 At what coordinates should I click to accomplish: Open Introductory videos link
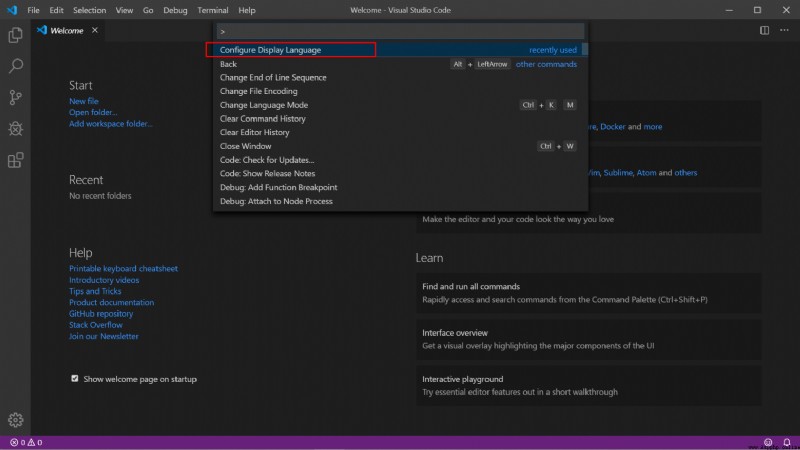[104, 280]
